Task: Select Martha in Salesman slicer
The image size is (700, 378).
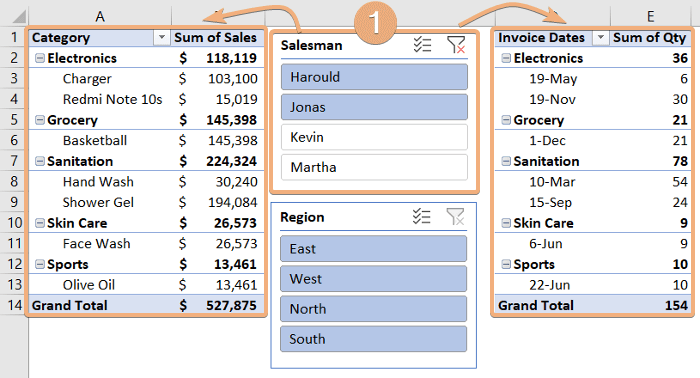Action: coord(374,167)
